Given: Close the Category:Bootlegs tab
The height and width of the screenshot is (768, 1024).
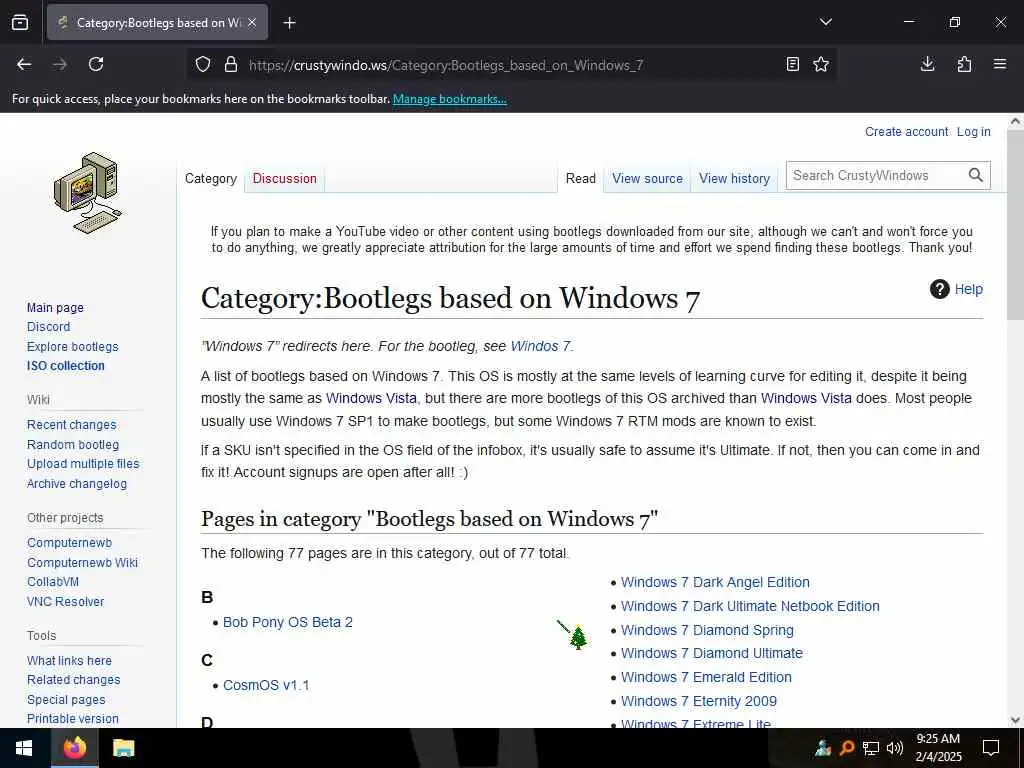Looking at the screenshot, I should tap(252, 22).
